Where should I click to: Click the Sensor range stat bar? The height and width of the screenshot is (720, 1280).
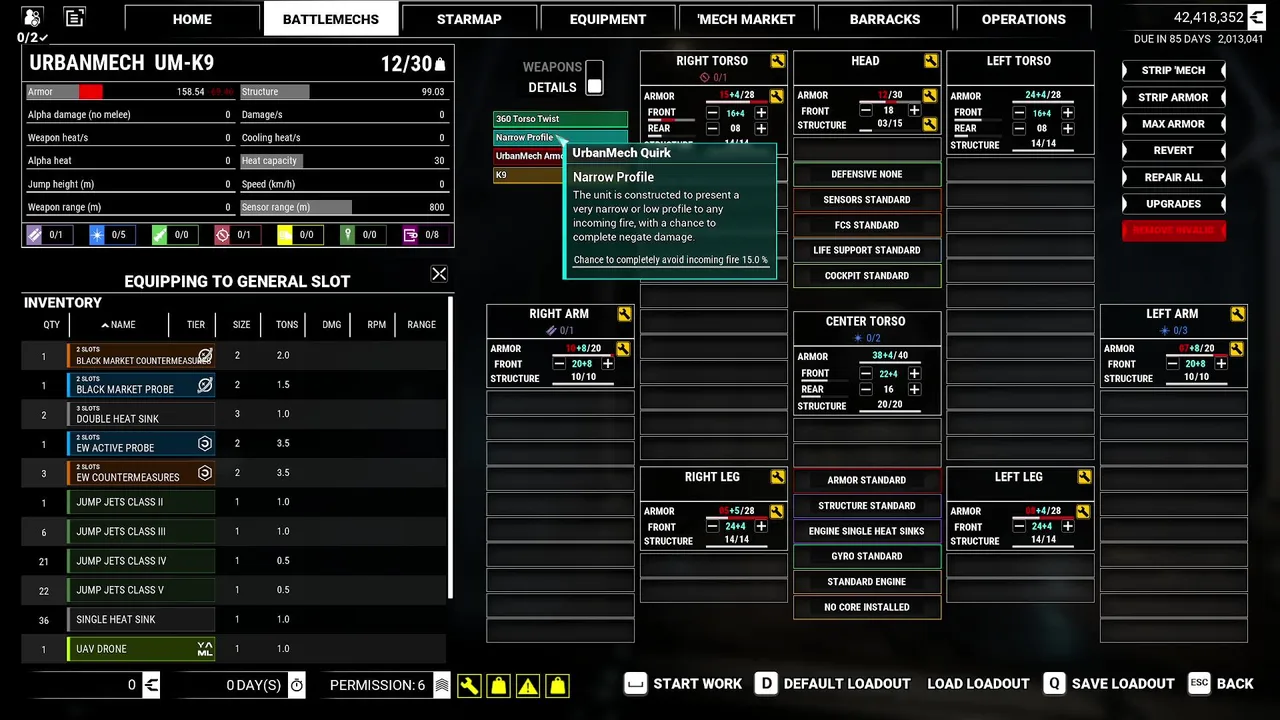coord(343,207)
